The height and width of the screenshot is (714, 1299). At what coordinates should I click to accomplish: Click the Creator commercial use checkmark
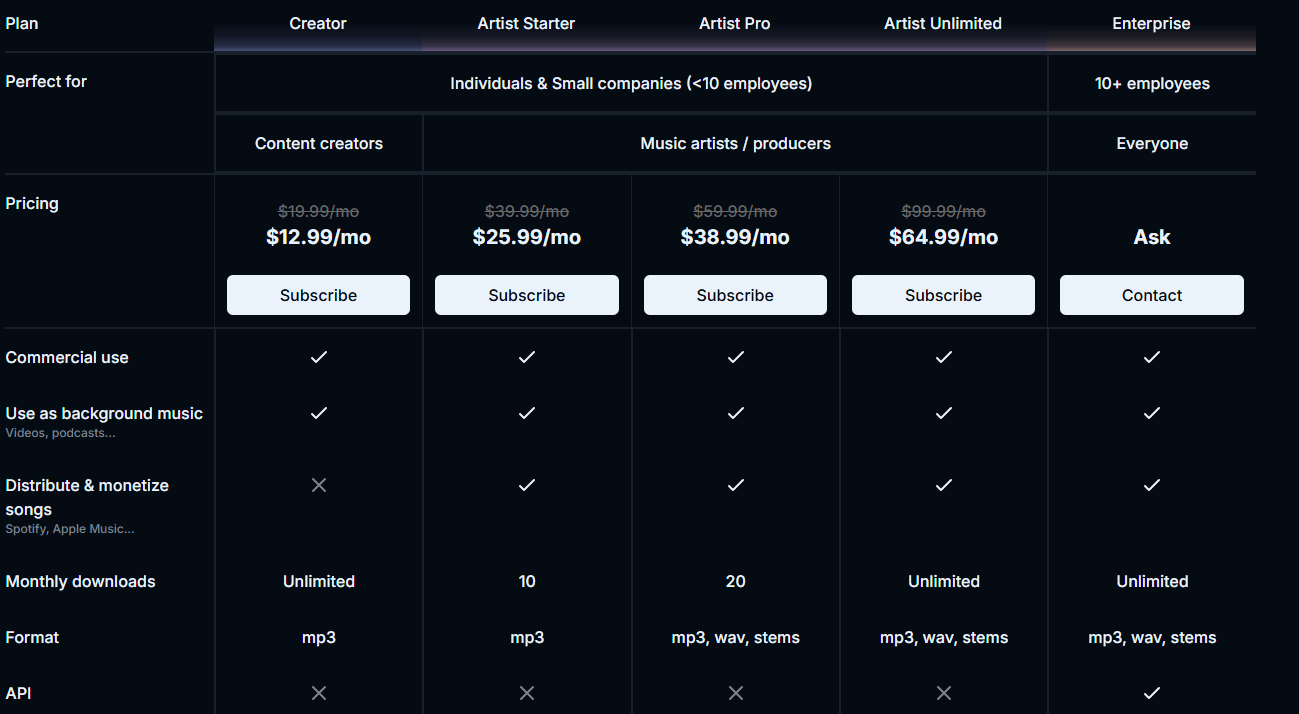318,357
